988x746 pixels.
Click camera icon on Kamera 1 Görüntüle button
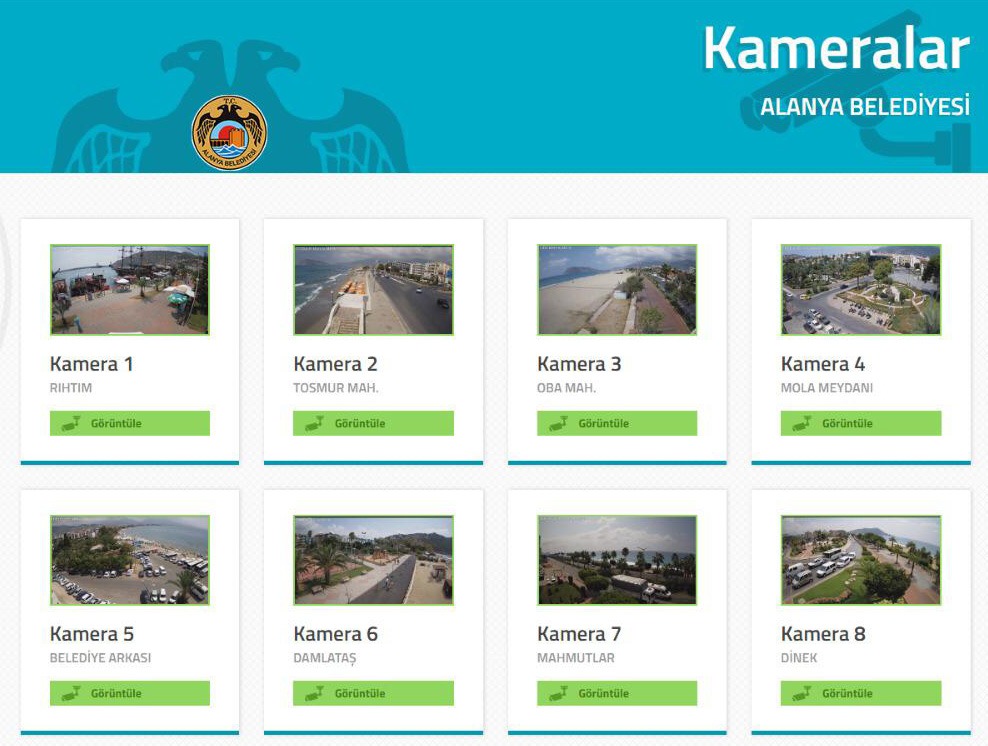click(x=71, y=423)
